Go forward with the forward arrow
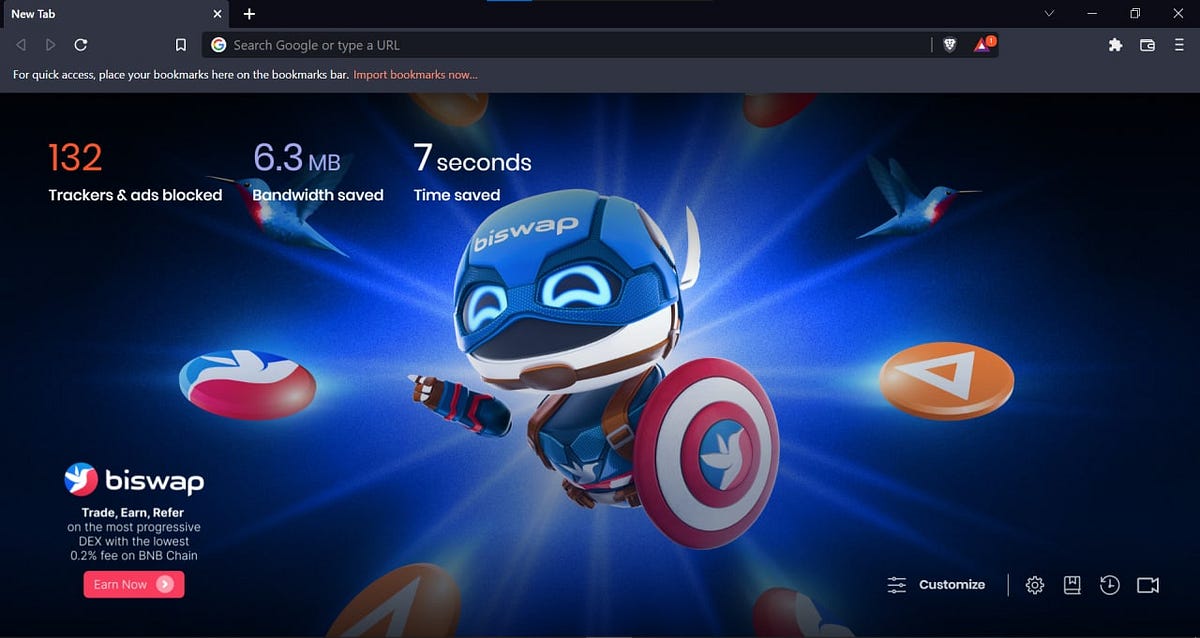1200x638 pixels. 51,45
